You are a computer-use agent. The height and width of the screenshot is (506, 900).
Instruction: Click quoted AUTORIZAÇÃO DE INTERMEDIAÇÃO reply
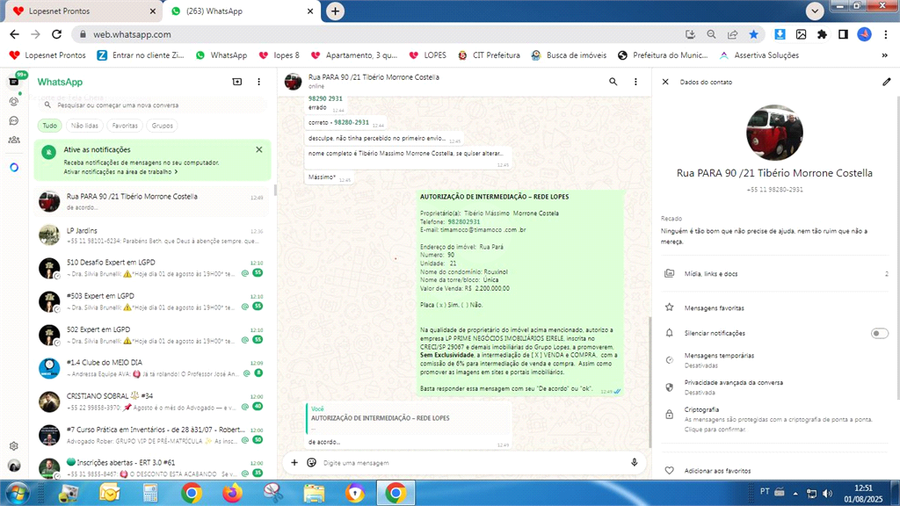point(408,418)
